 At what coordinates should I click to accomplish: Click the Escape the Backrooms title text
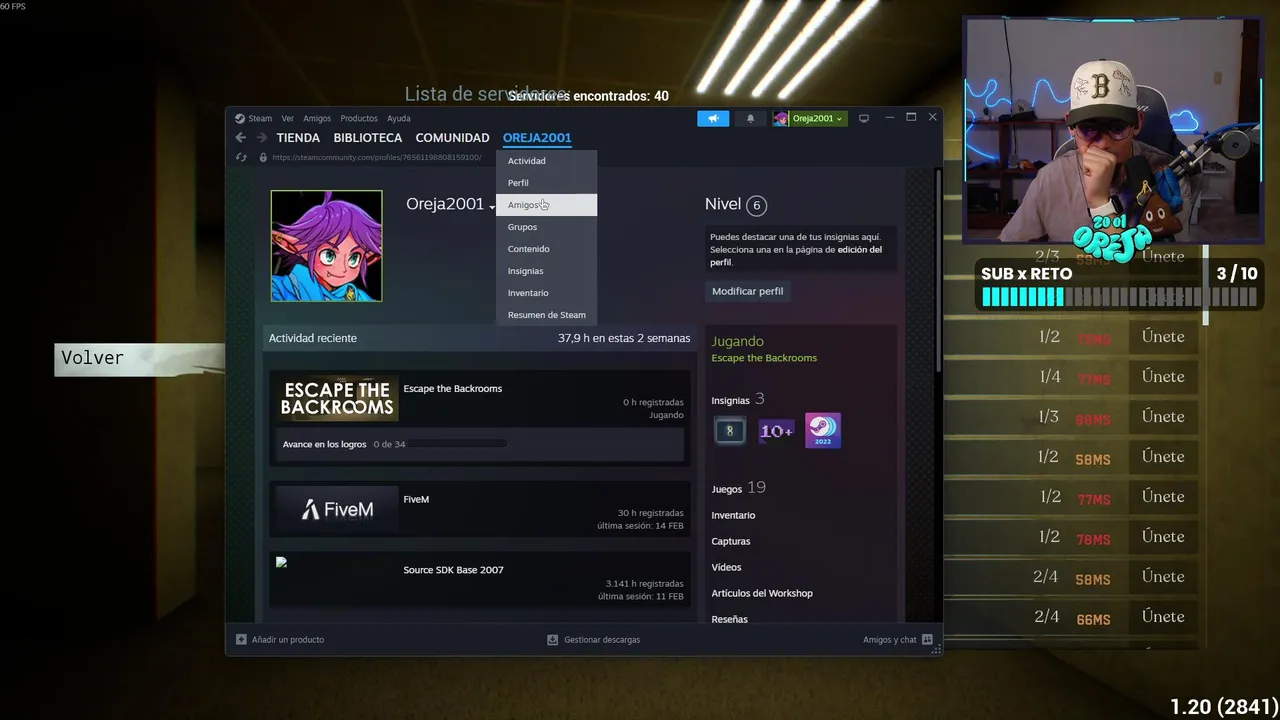click(453, 388)
